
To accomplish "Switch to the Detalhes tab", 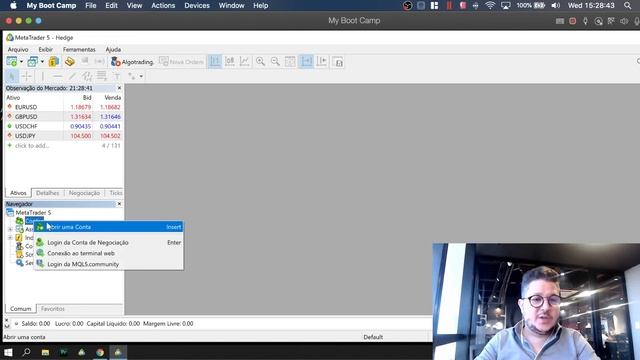I will (48, 193).
